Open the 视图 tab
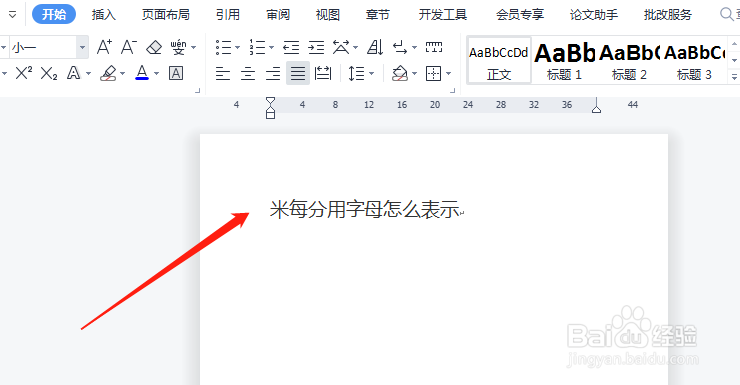 click(x=328, y=15)
